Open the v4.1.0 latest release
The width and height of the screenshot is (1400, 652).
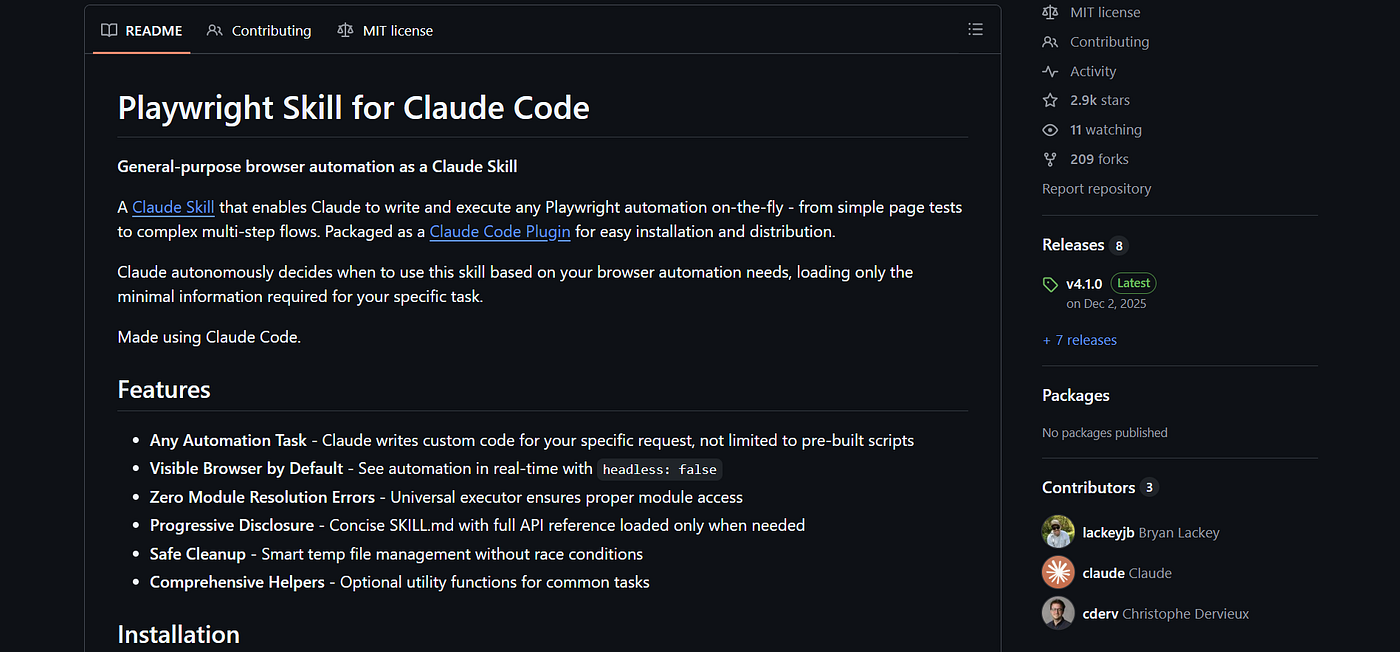pyautogui.click(x=1083, y=283)
